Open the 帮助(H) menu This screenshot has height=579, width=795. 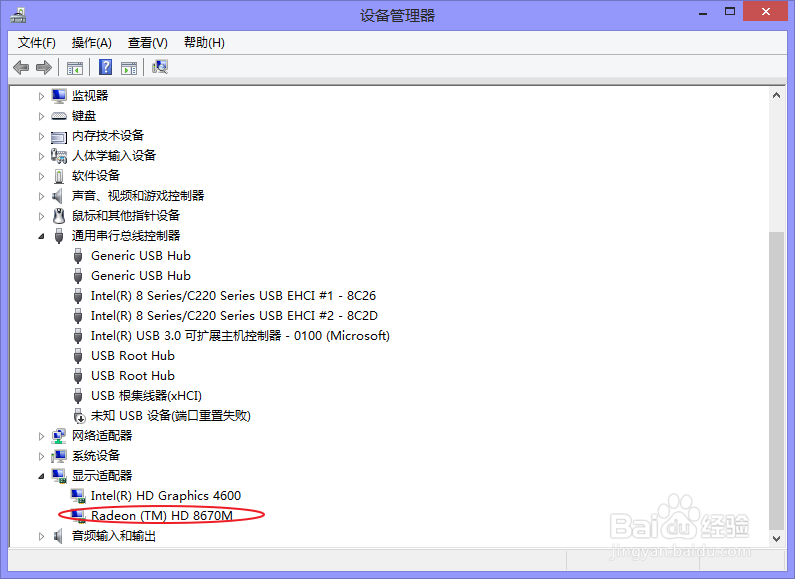[x=204, y=43]
